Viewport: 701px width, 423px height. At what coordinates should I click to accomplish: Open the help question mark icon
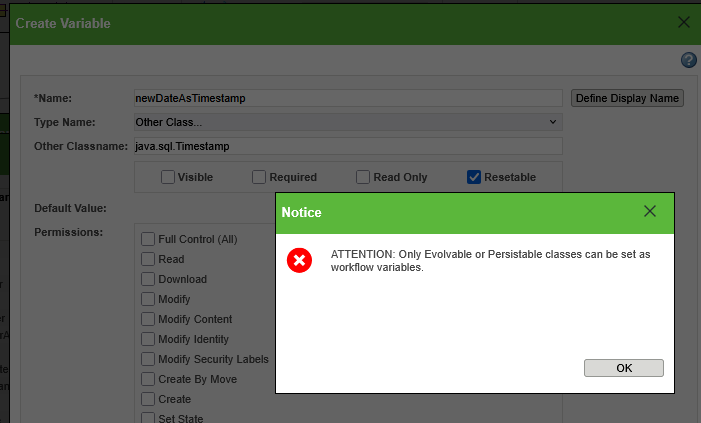coord(688,60)
